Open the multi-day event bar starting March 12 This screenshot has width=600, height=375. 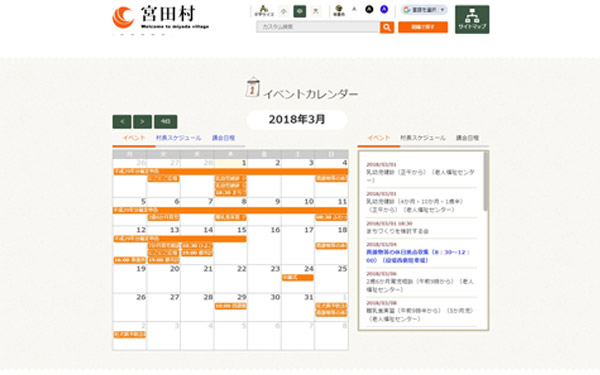click(180, 239)
